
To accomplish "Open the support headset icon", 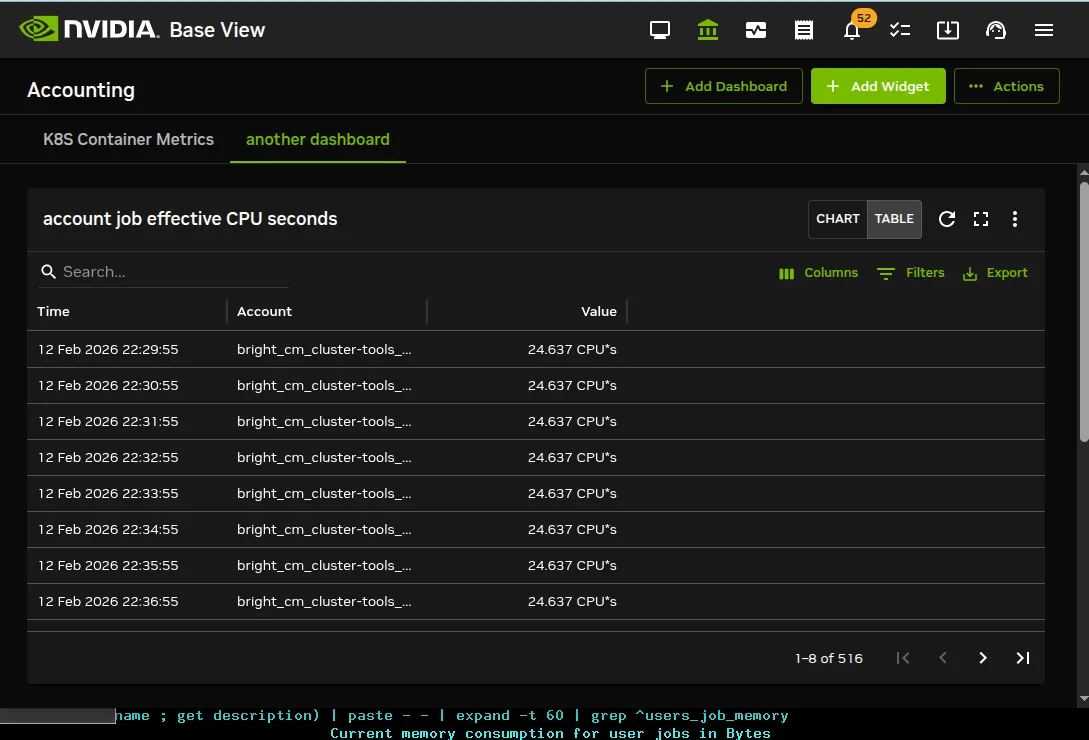I will click(996, 30).
